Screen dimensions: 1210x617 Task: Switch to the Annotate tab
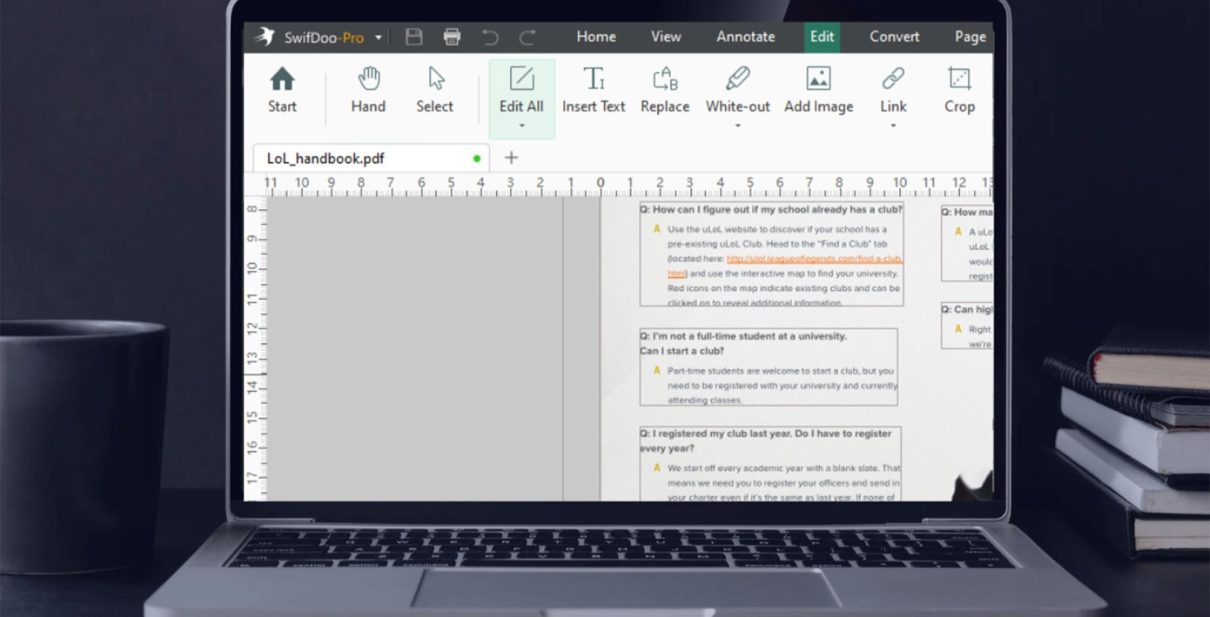coord(745,37)
